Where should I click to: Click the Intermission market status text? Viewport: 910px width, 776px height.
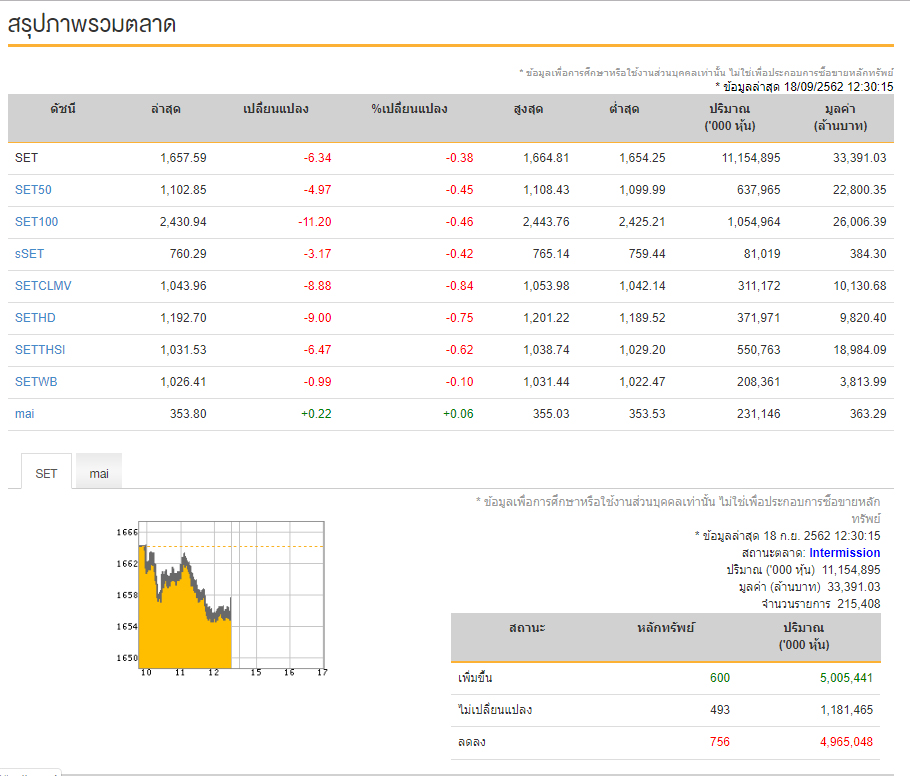point(844,553)
